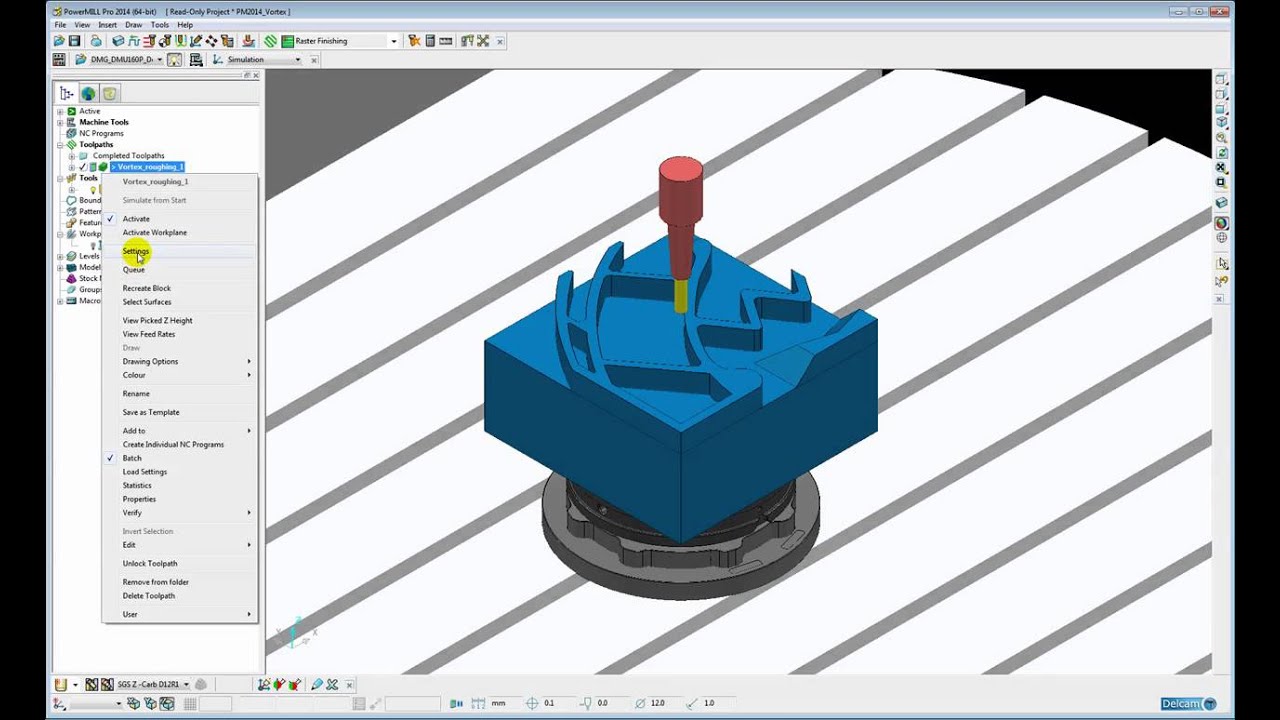Click Delete Toolpath in context menu
Image resolution: width=1280 pixels, height=720 pixels.
[x=149, y=596]
